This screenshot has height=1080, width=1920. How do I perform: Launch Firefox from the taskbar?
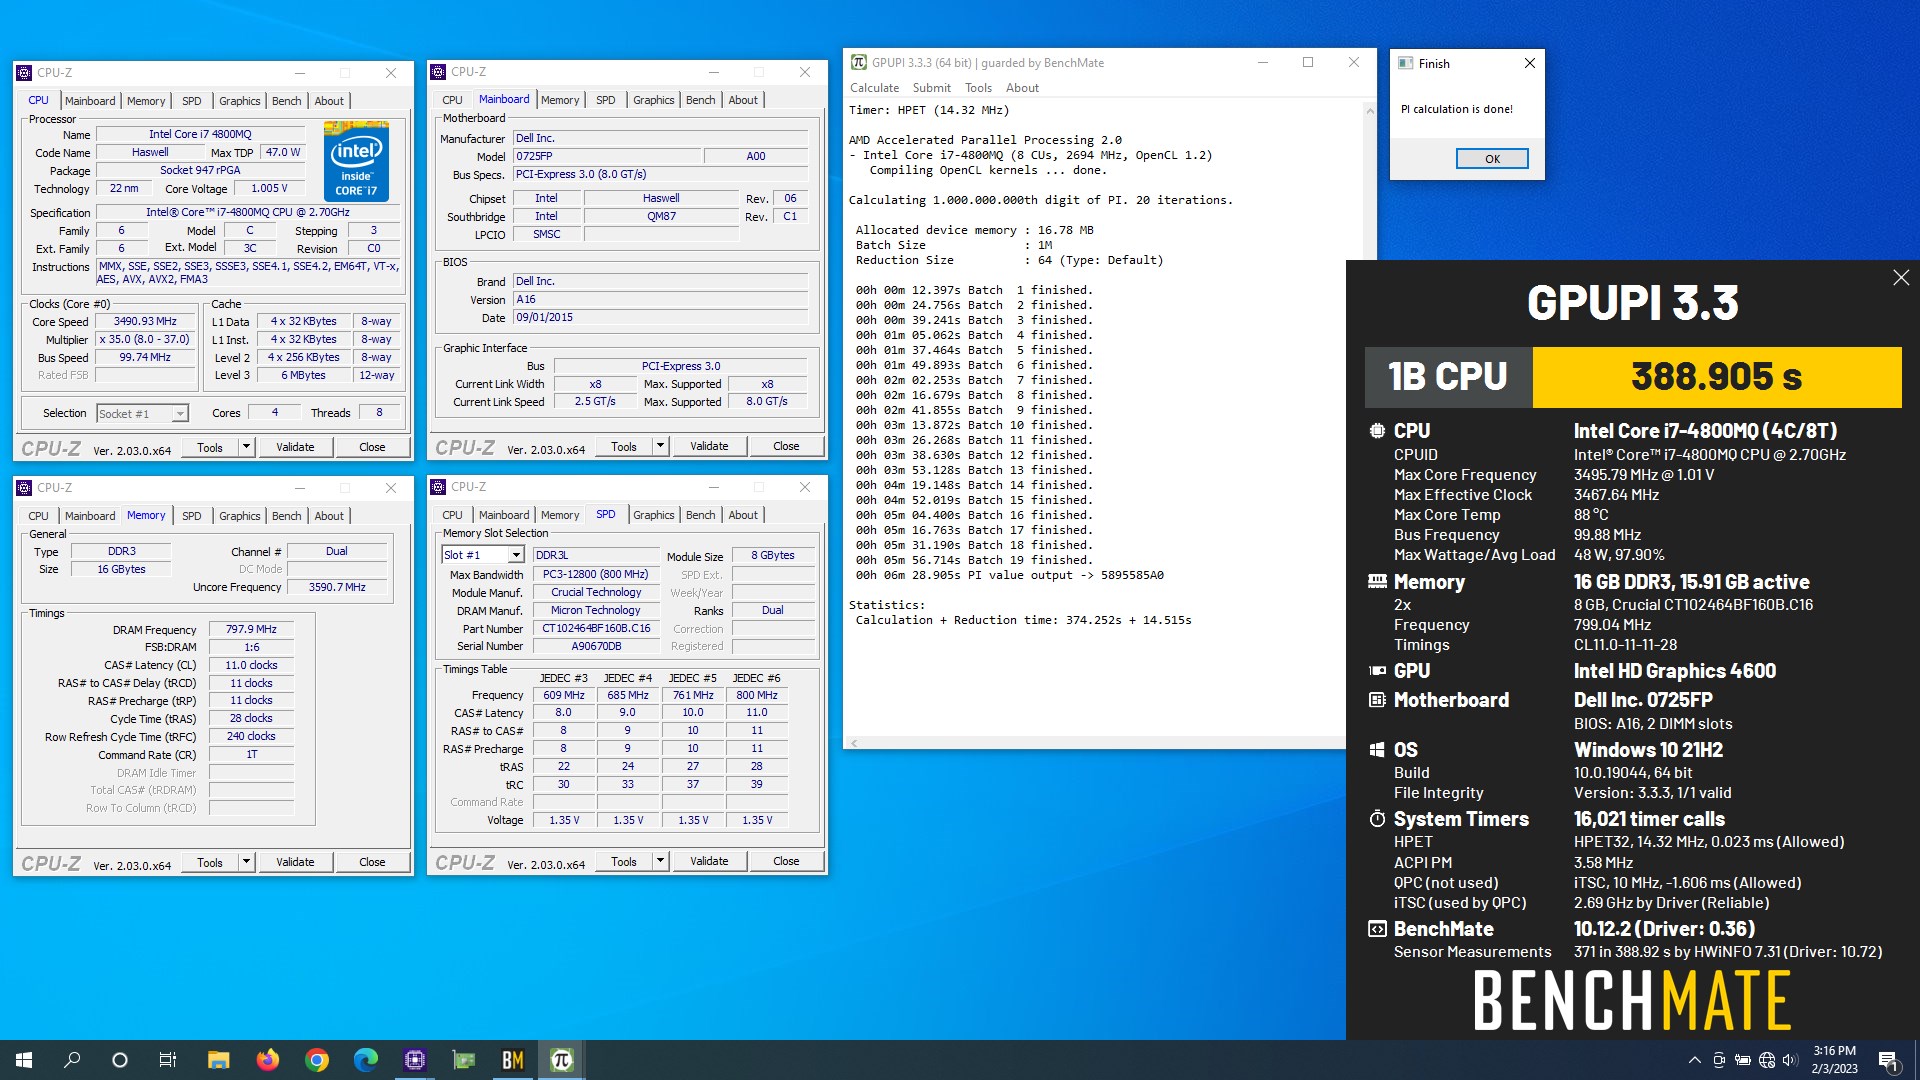267,1060
